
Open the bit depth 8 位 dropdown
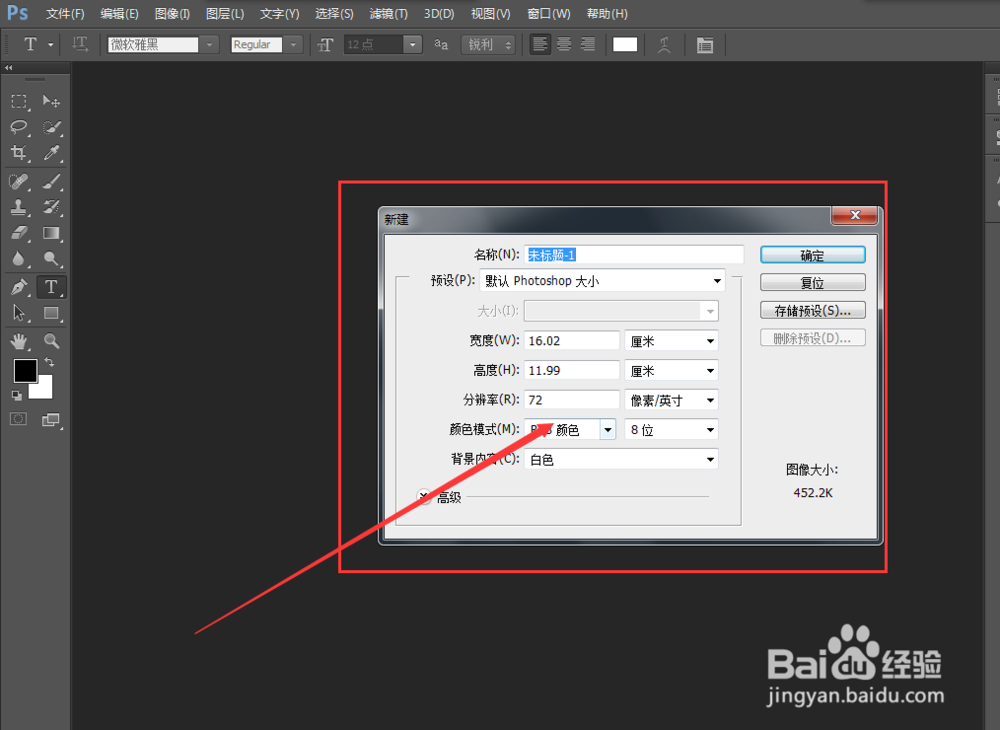(x=672, y=430)
